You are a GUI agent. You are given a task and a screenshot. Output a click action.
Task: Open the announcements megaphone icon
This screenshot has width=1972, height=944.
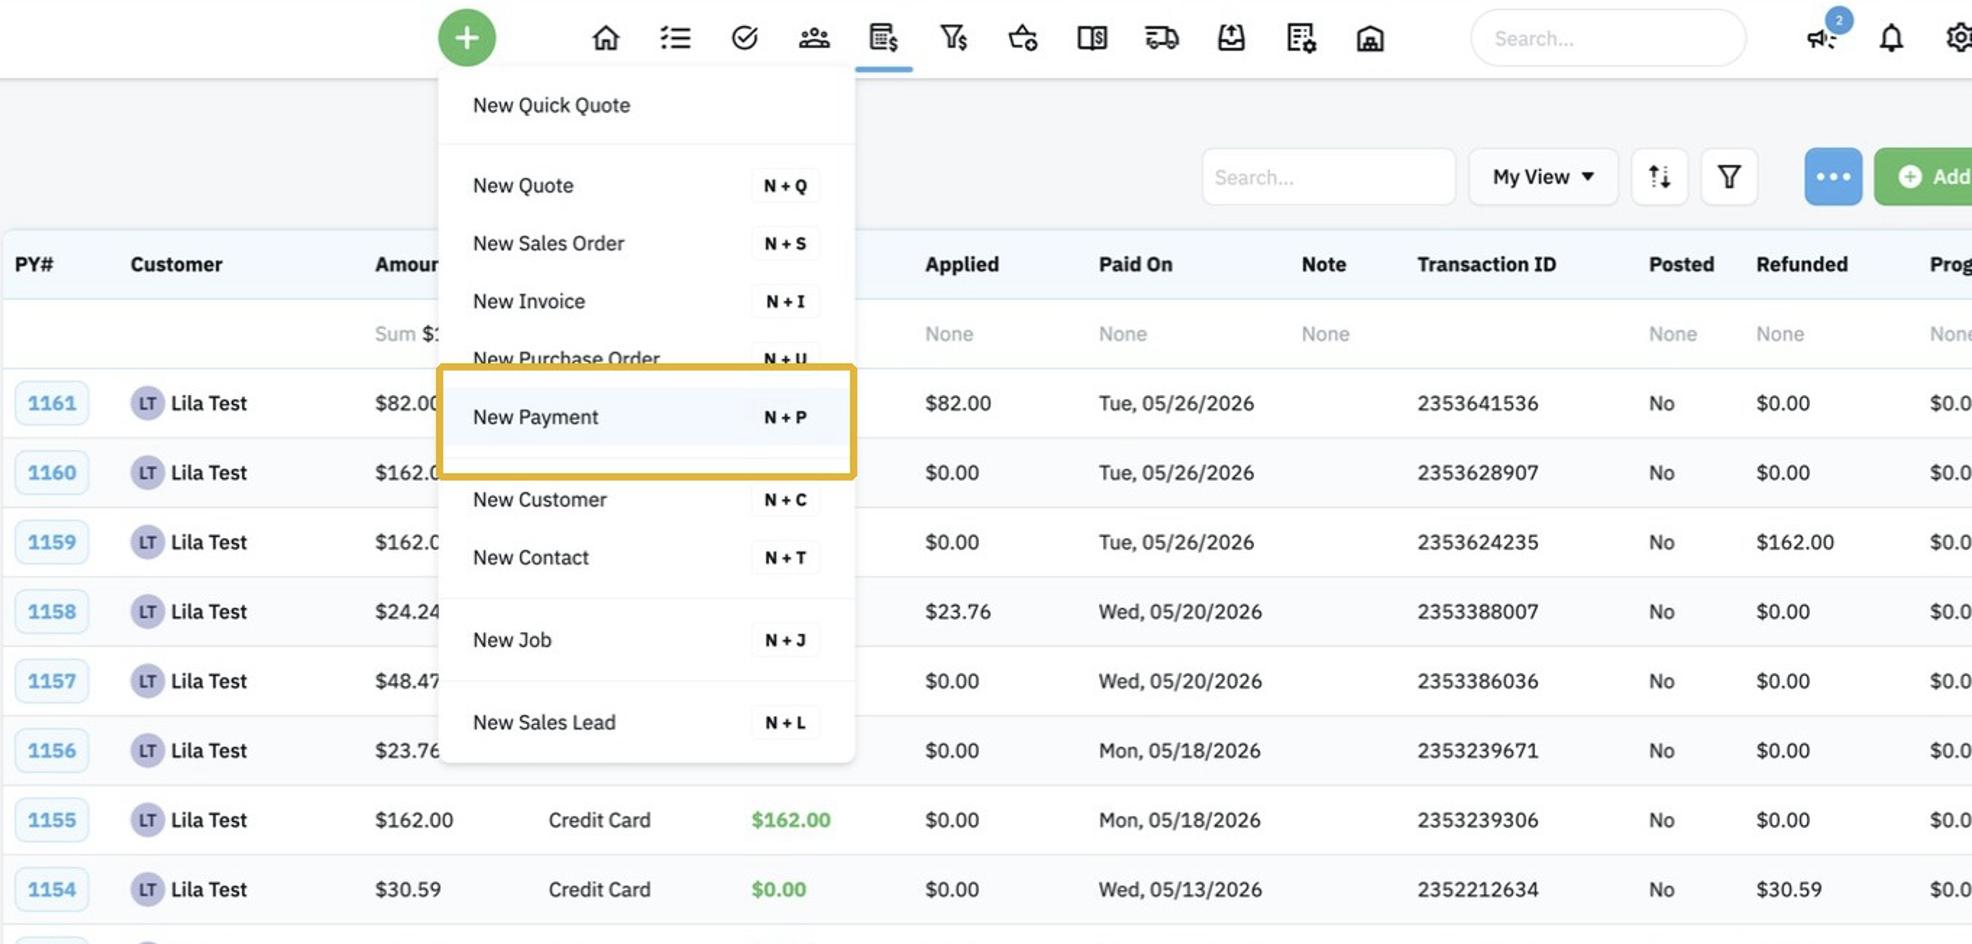1822,38
